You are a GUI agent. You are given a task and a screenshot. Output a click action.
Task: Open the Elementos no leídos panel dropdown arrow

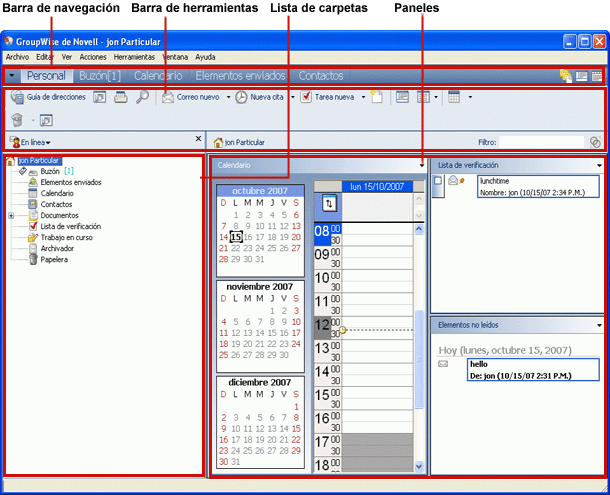coord(599,325)
